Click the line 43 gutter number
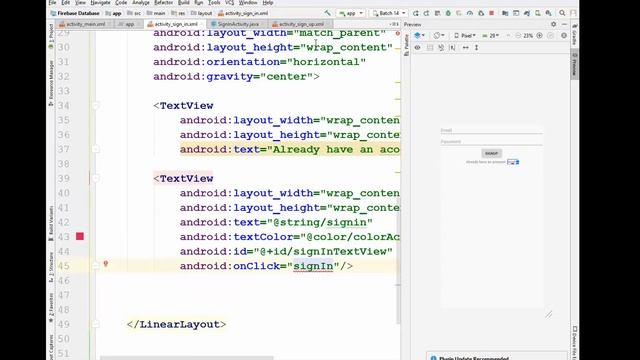 click(x=64, y=237)
